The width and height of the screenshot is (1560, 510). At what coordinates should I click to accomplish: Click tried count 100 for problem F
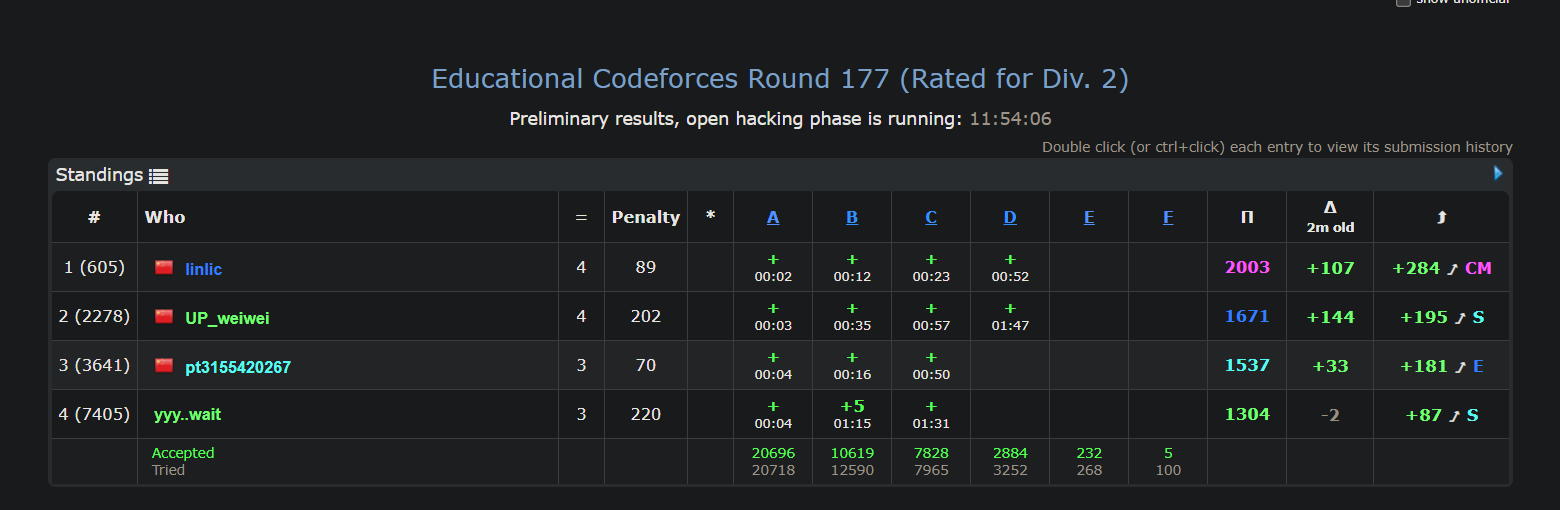tap(1168, 470)
